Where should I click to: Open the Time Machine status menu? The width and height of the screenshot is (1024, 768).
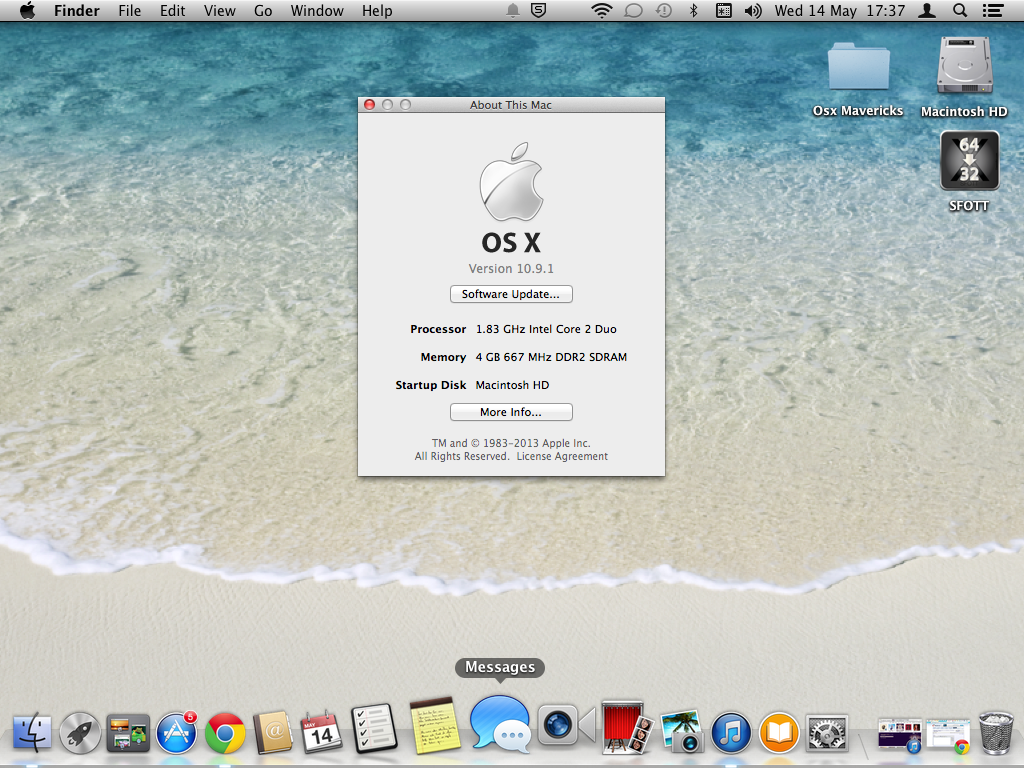(x=664, y=10)
